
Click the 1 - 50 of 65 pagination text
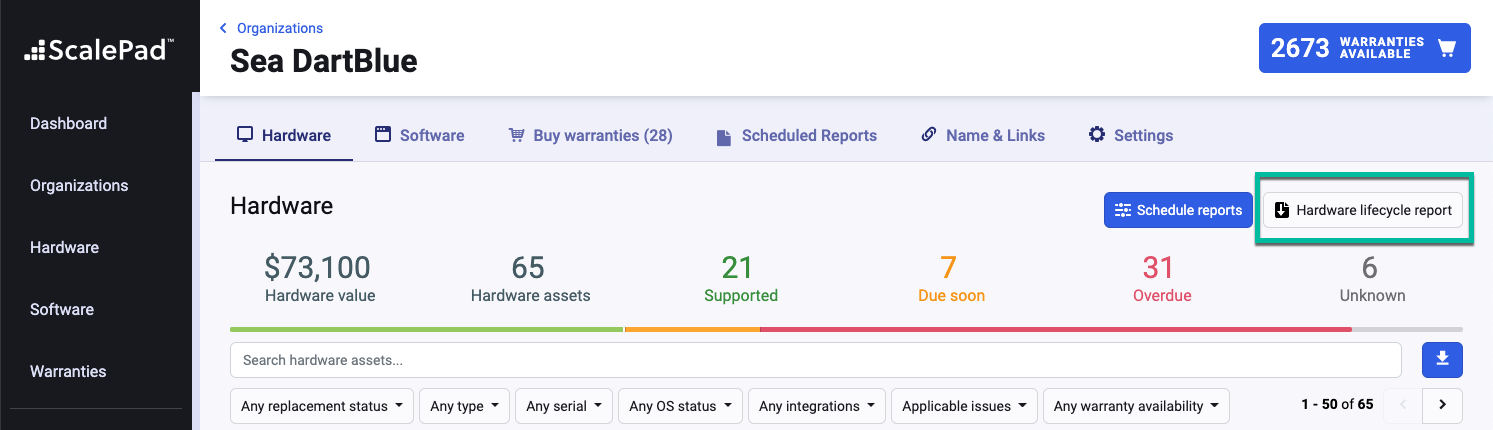pyautogui.click(x=1337, y=405)
